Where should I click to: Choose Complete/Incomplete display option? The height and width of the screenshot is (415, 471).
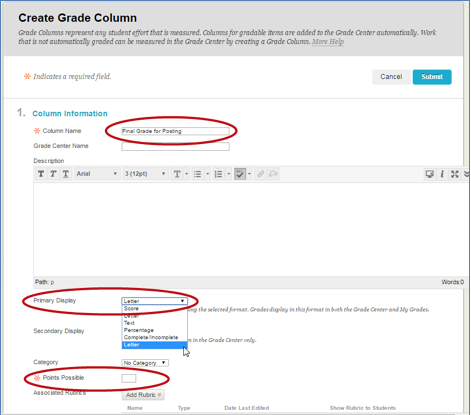(151, 337)
